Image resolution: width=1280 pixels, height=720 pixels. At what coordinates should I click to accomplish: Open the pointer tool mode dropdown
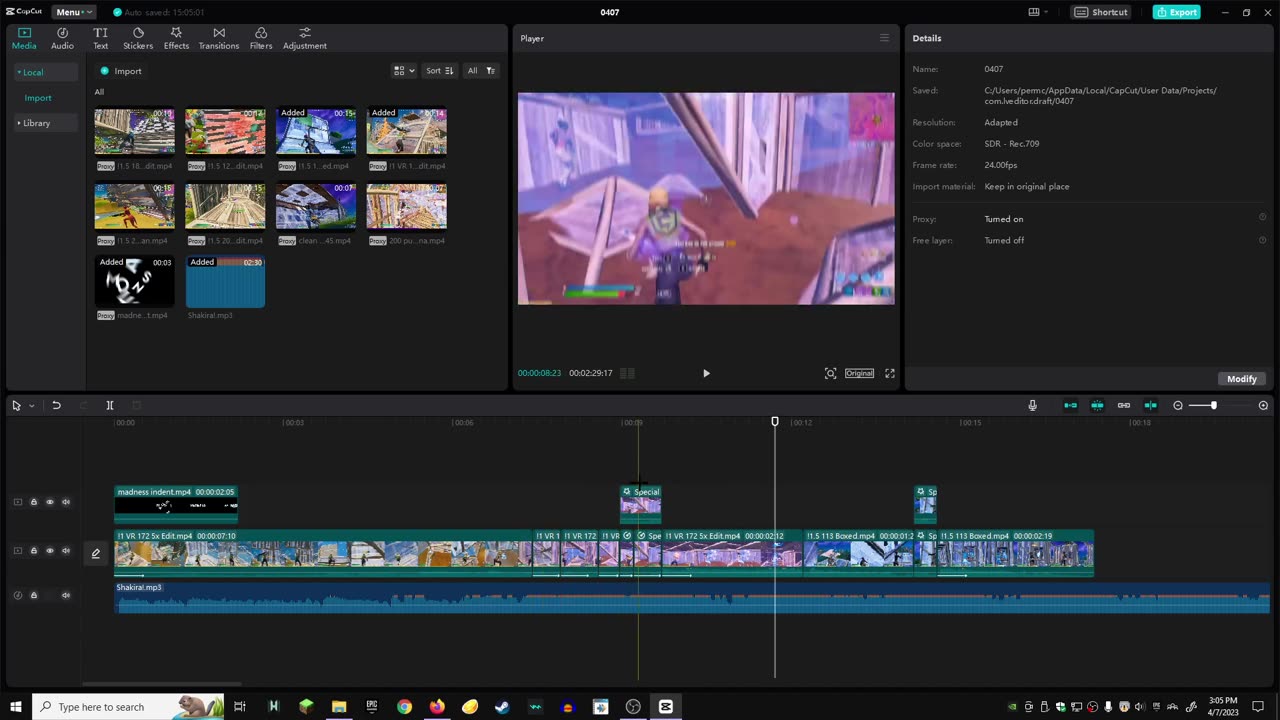[31, 405]
